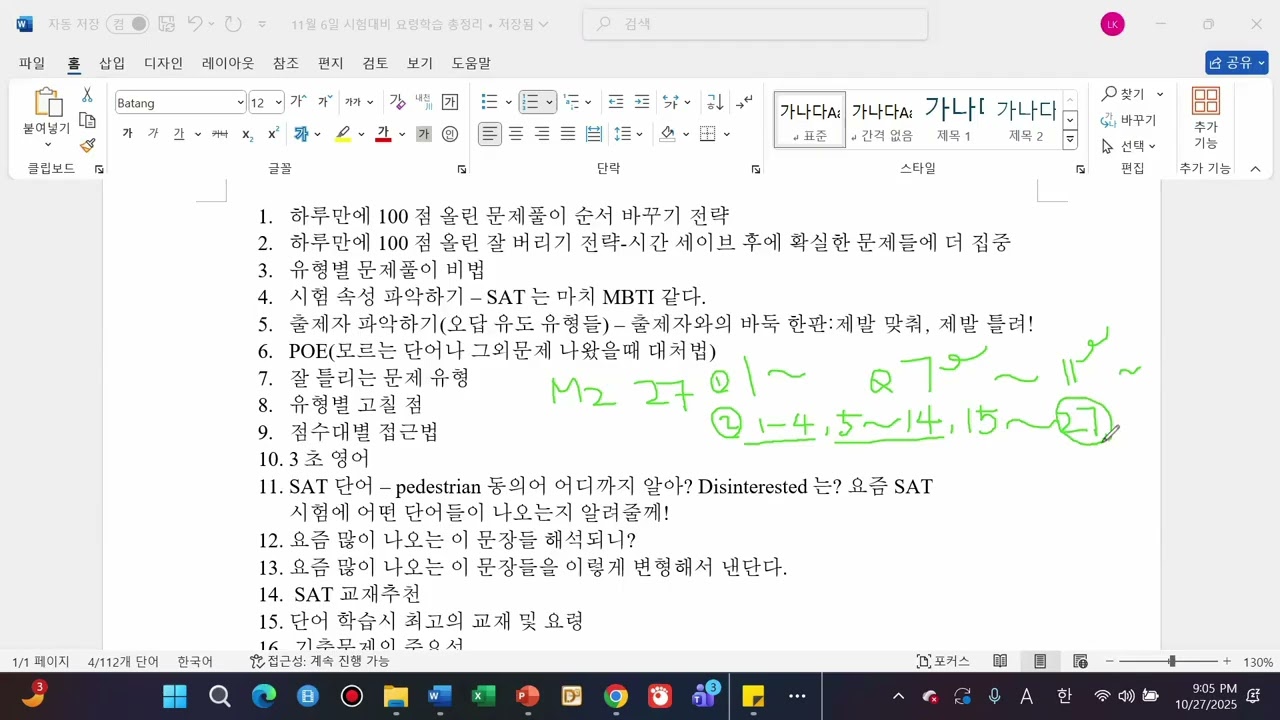Screen dimensions: 1280x720
Task: Decrease font size with shrink button
Action: (324, 102)
